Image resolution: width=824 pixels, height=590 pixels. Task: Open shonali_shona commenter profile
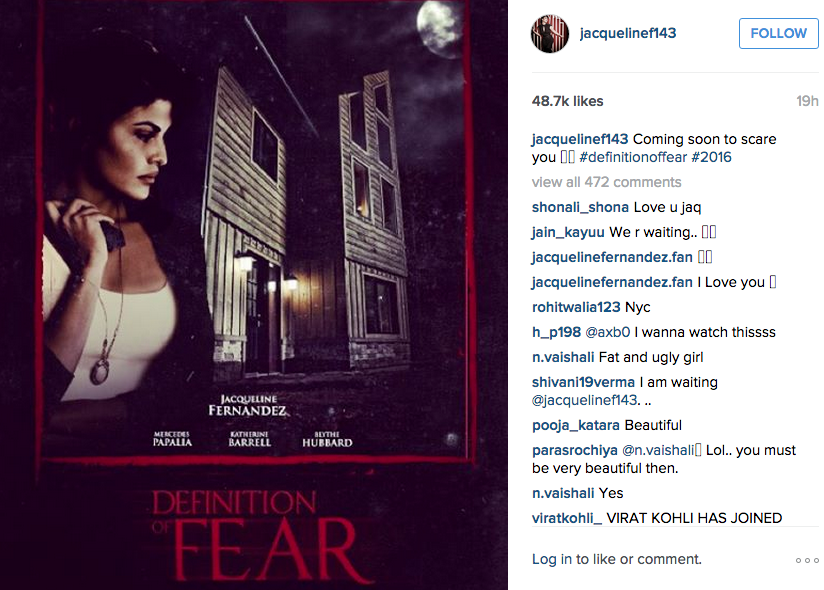coord(580,208)
